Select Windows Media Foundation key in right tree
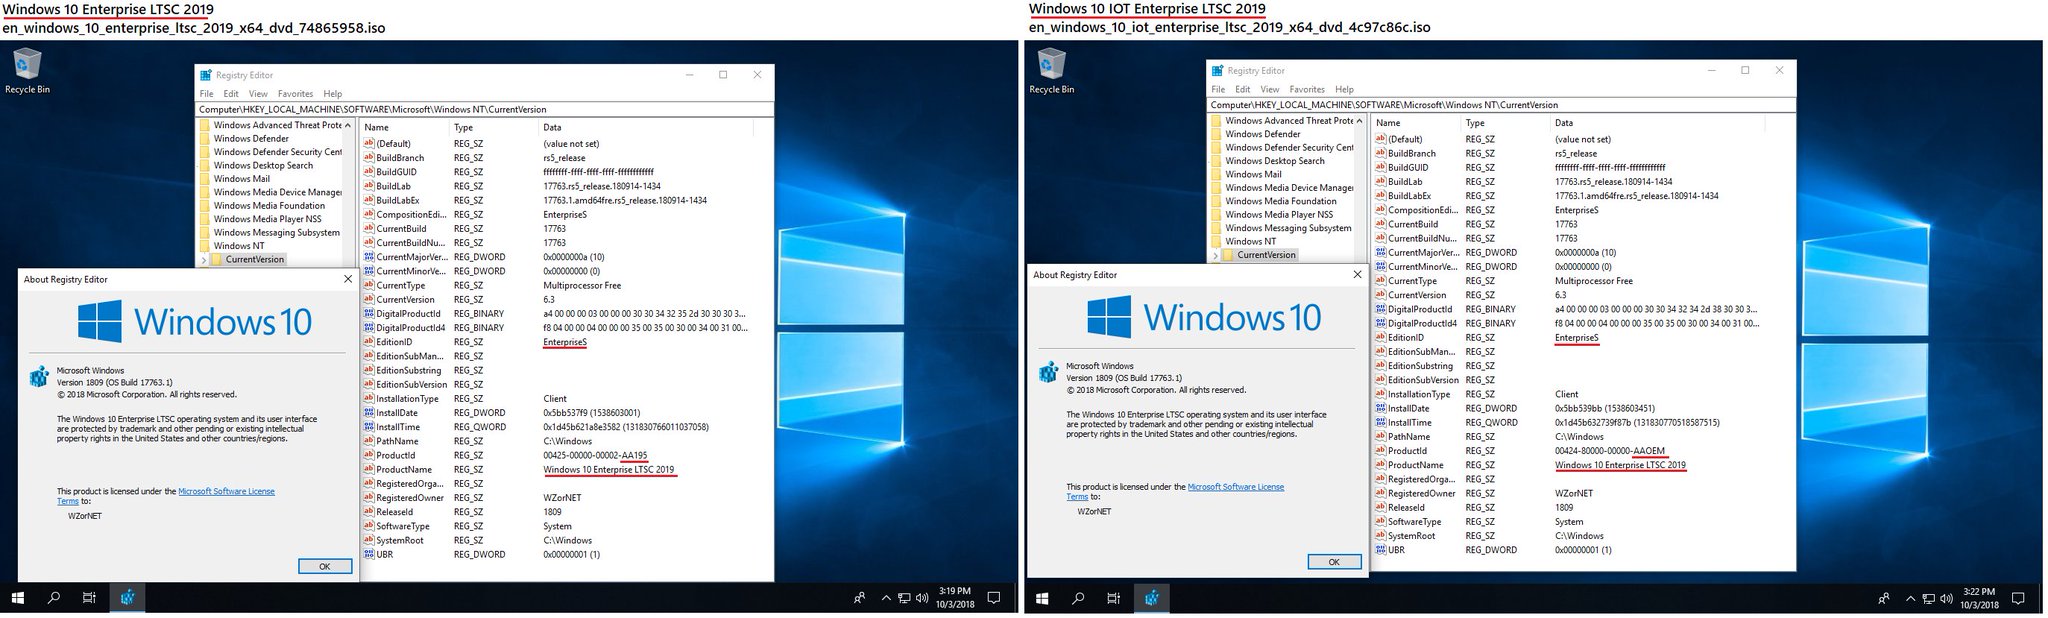The height and width of the screenshot is (618, 2048). (1281, 201)
